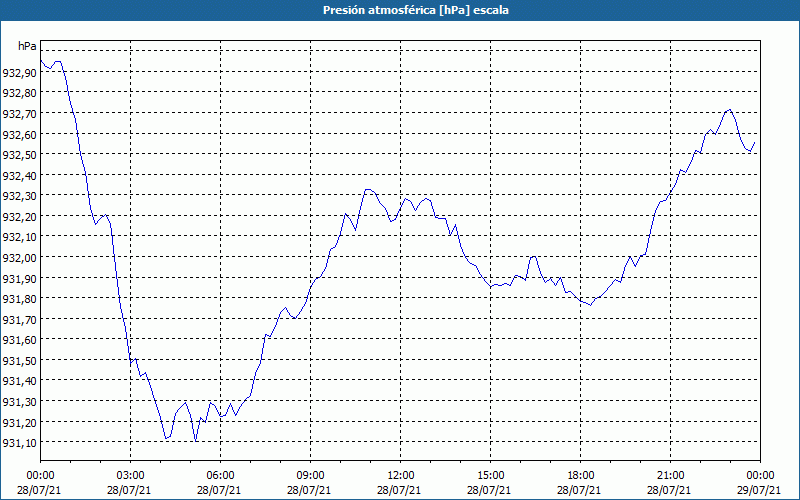Viewport: 800px width, 500px height.
Task: Select the 931,10 y-axis label
Action: pyautogui.click(x=19, y=443)
